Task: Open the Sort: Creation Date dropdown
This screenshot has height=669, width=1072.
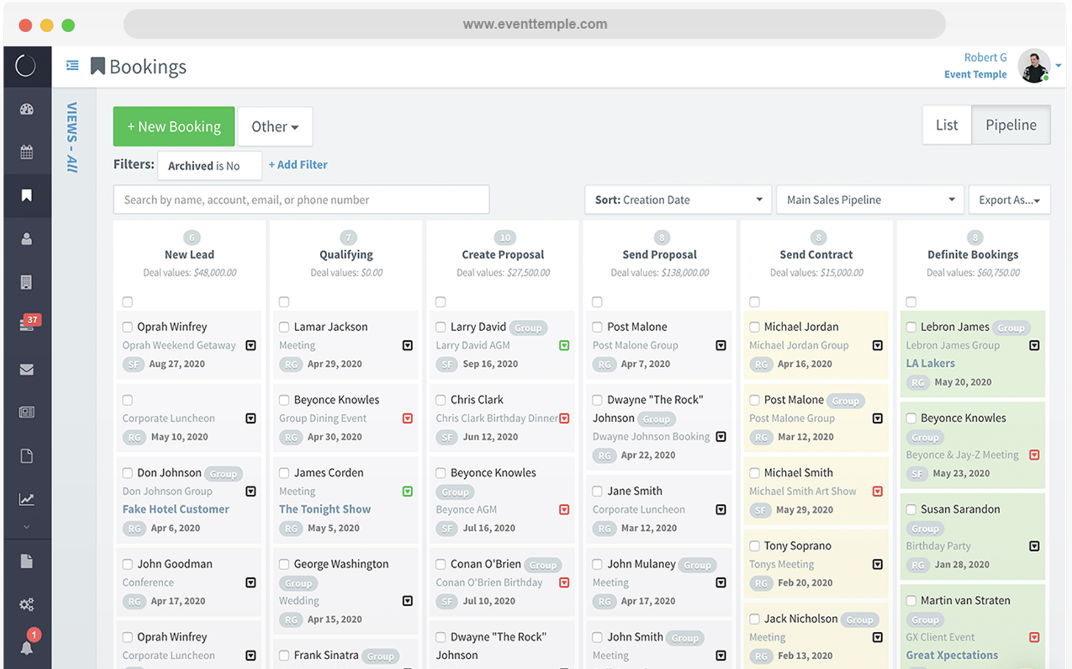Action: click(x=677, y=200)
